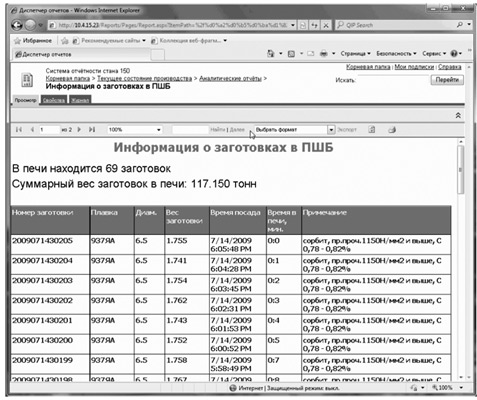Open the Корневая папка breadcrumb link
This screenshot has height=400, width=477.
[68, 78]
